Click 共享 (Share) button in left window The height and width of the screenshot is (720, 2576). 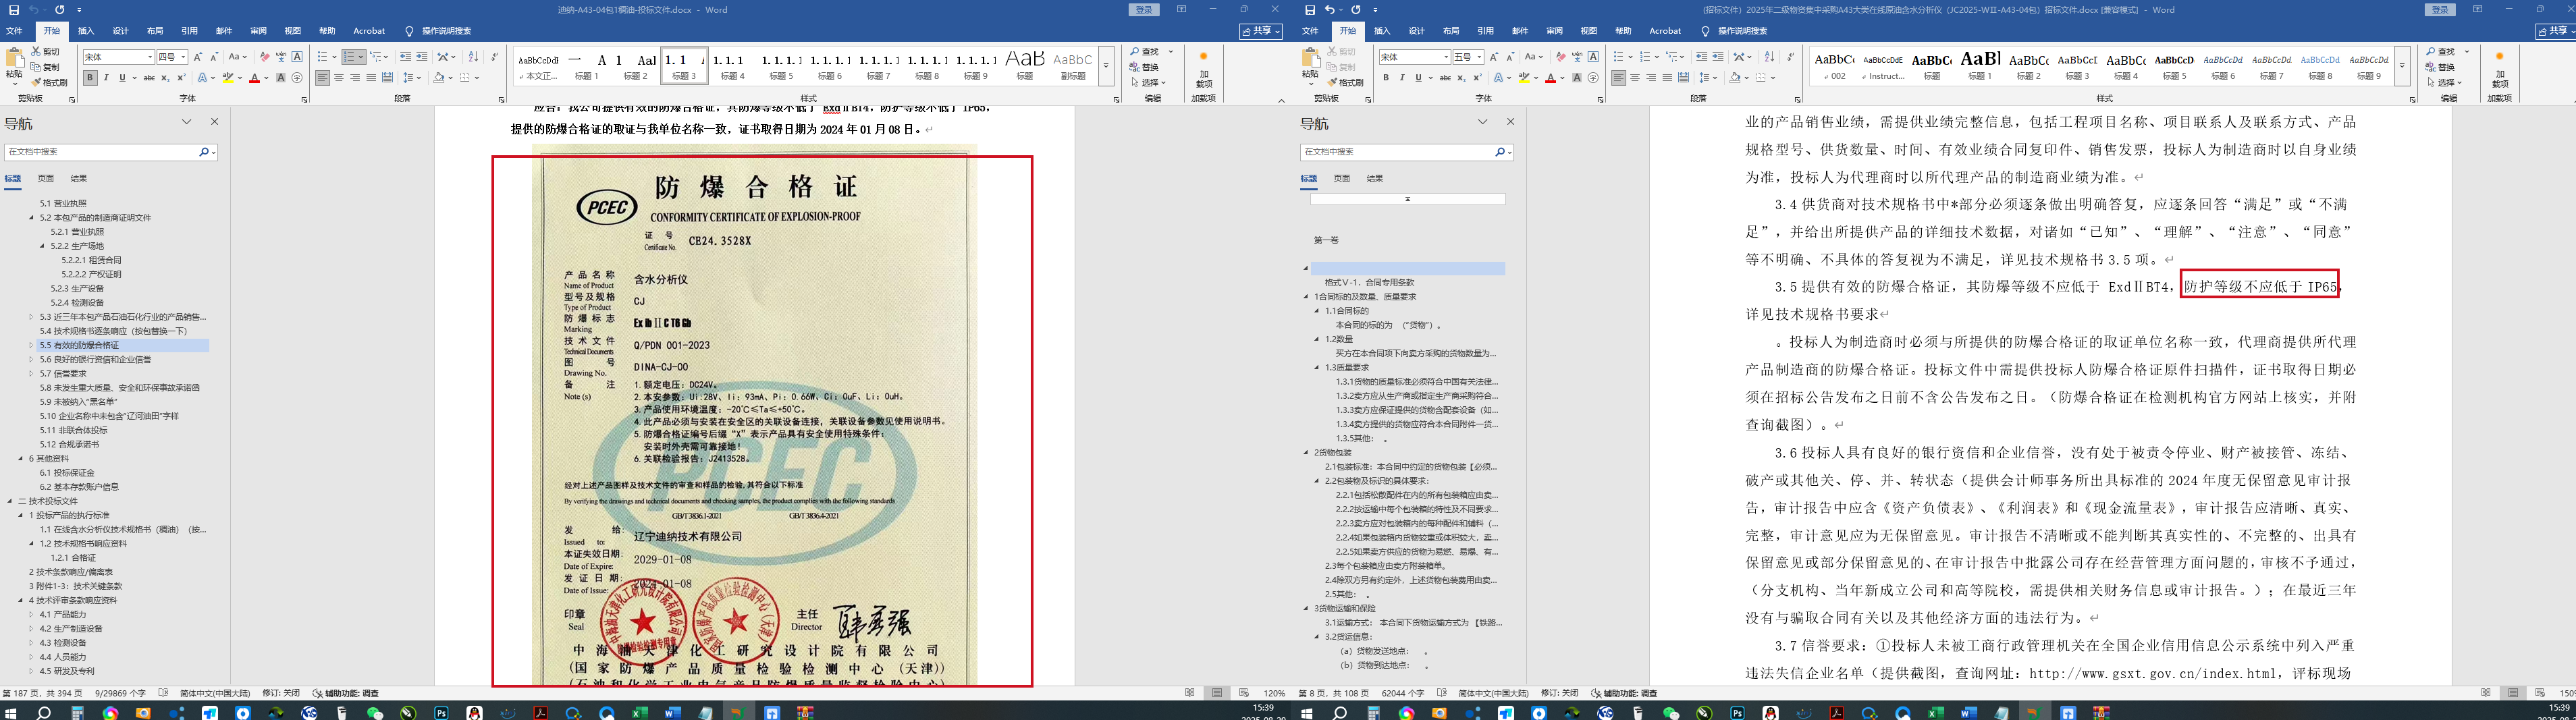coord(1261,31)
